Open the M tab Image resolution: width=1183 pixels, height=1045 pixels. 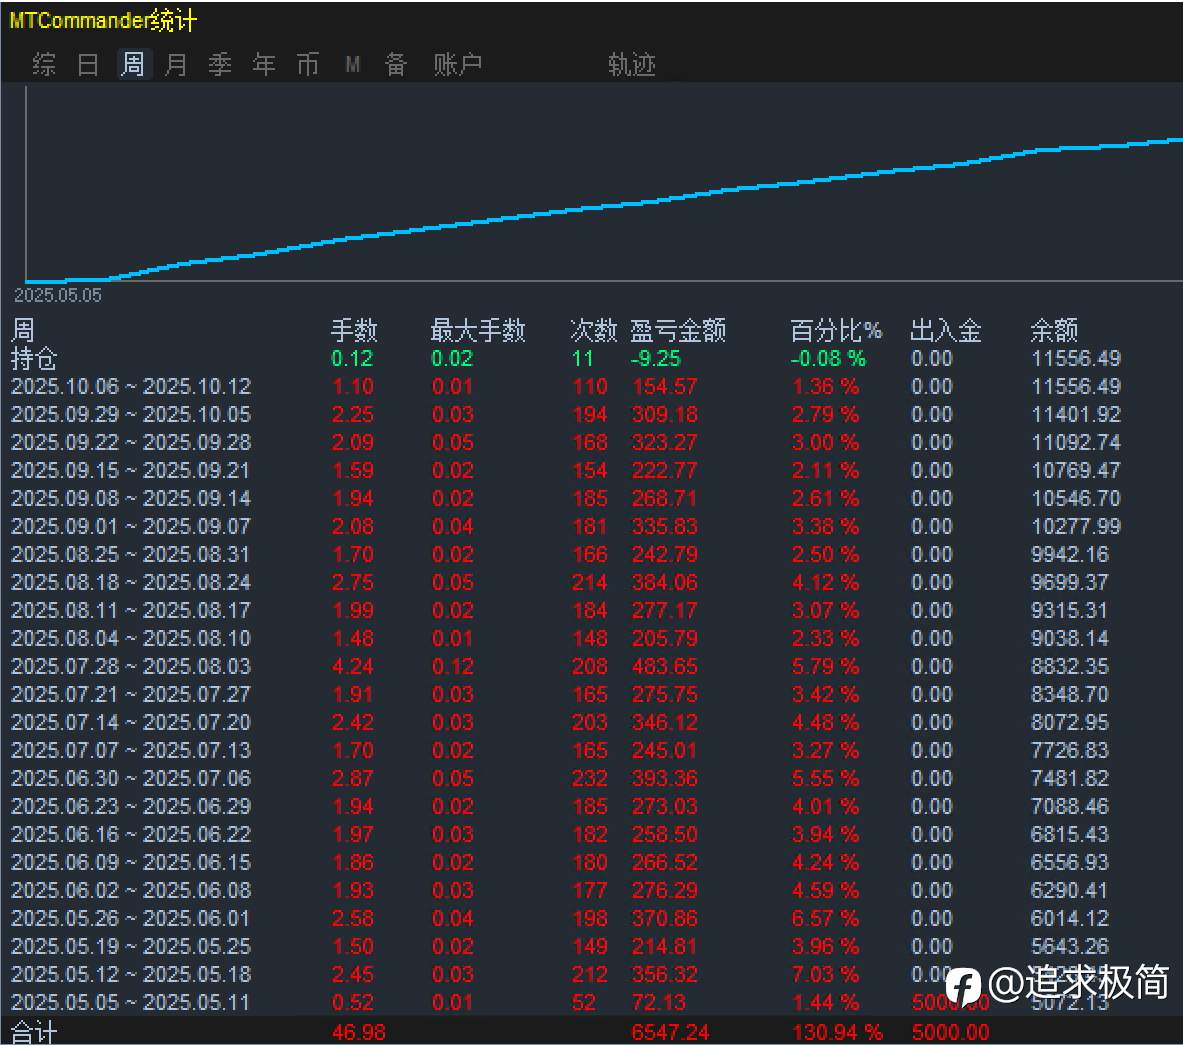pos(352,65)
